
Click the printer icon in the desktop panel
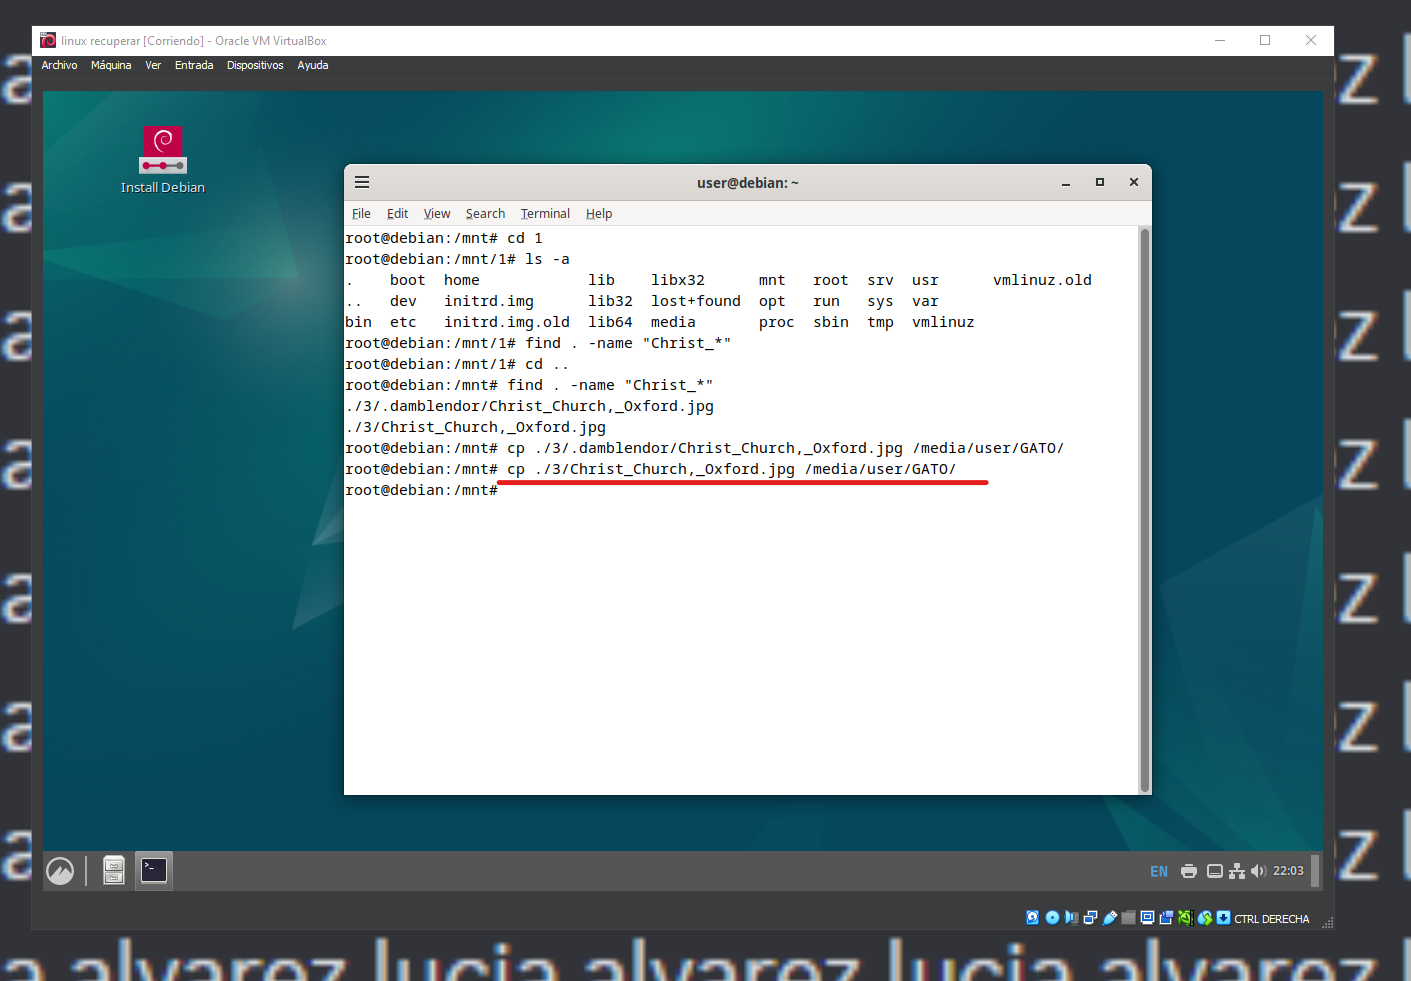point(1189,871)
